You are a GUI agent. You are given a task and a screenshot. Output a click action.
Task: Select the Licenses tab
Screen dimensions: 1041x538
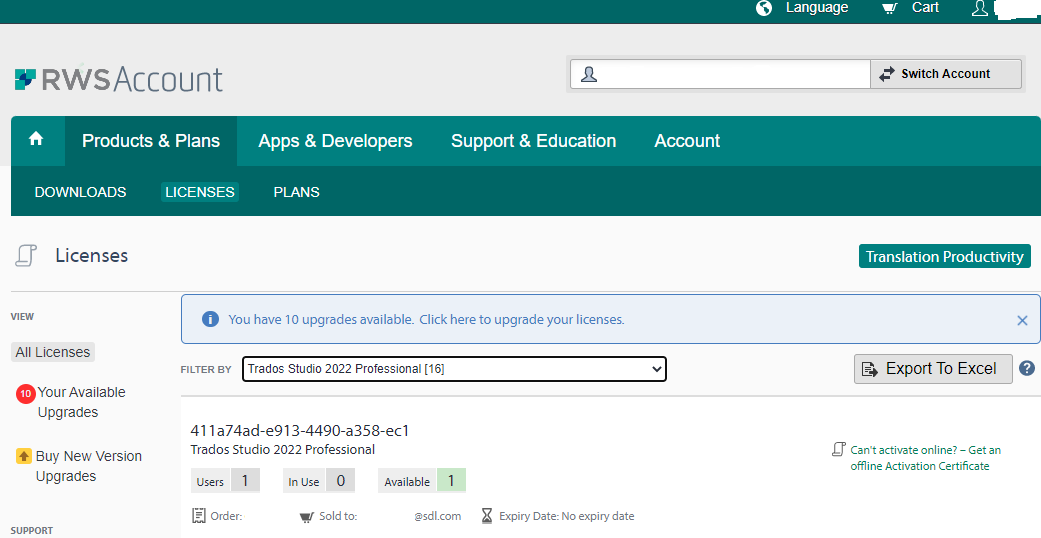[200, 192]
